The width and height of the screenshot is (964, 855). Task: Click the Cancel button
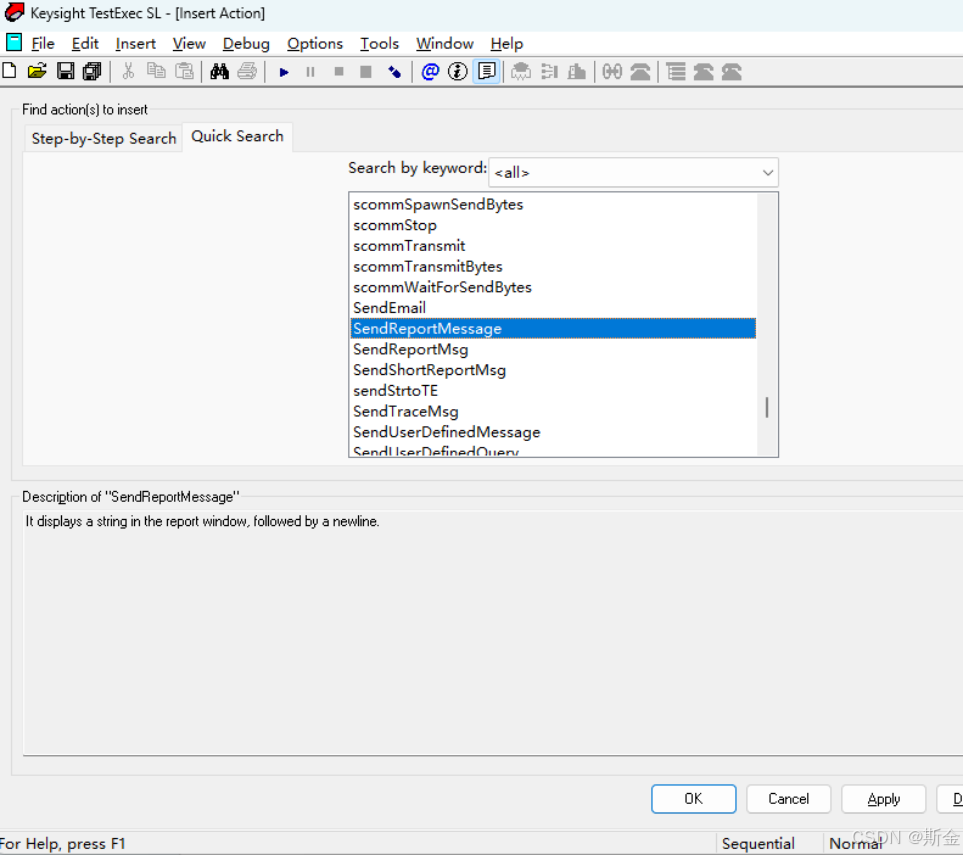coord(788,798)
